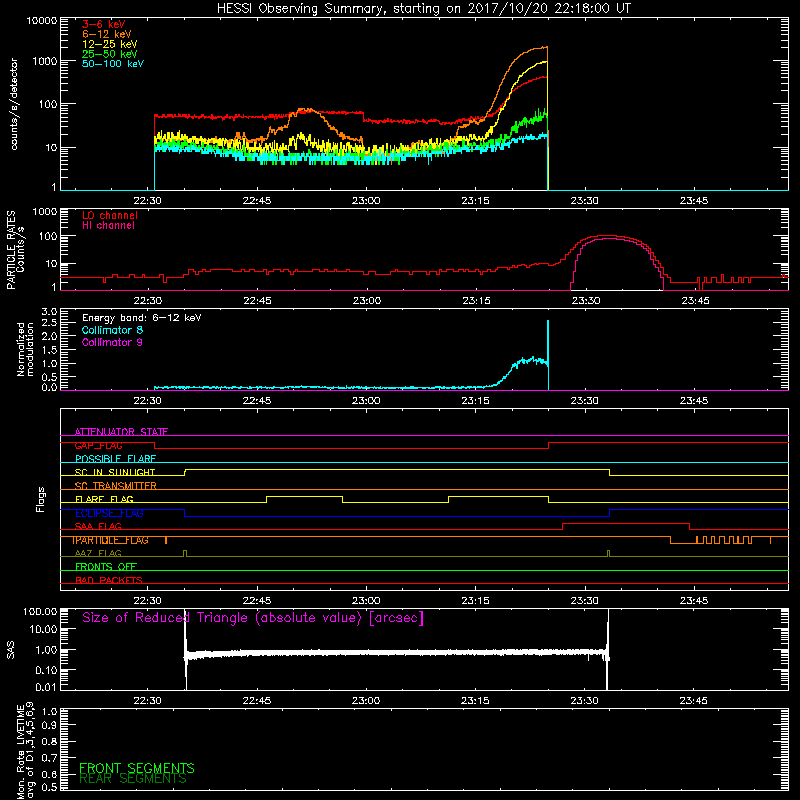Screen dimensions: 800x800
Task: Select the Collimator 9 legend entry
Action: click(112, 342)
